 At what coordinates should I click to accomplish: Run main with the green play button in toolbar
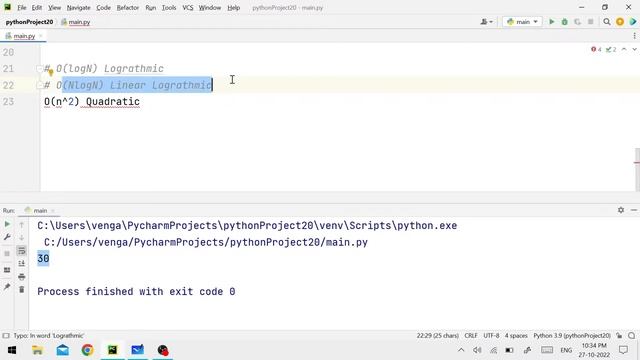[x=551, y=22]
